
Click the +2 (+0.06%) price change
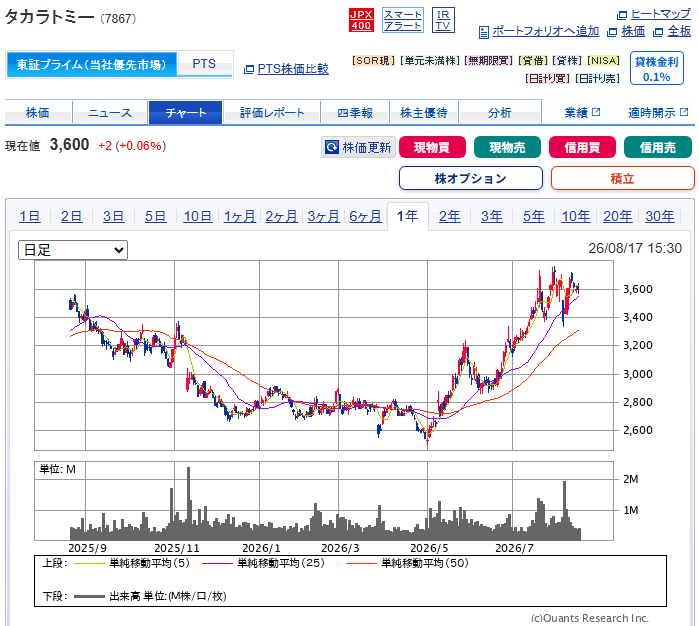tap(132, 146)
